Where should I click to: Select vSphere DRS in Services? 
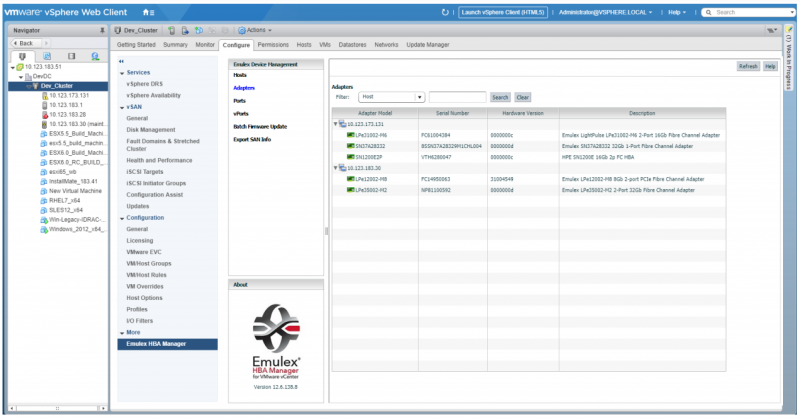(x=144, y=84)
